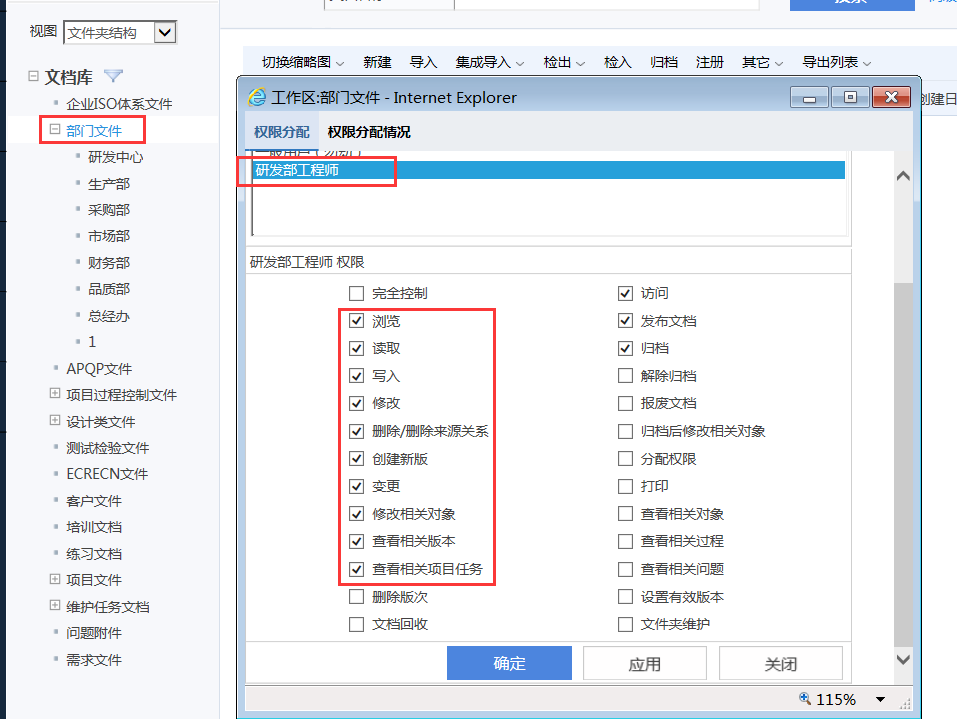Enable the 报废文档 checkbox

[x=625, y=403]
